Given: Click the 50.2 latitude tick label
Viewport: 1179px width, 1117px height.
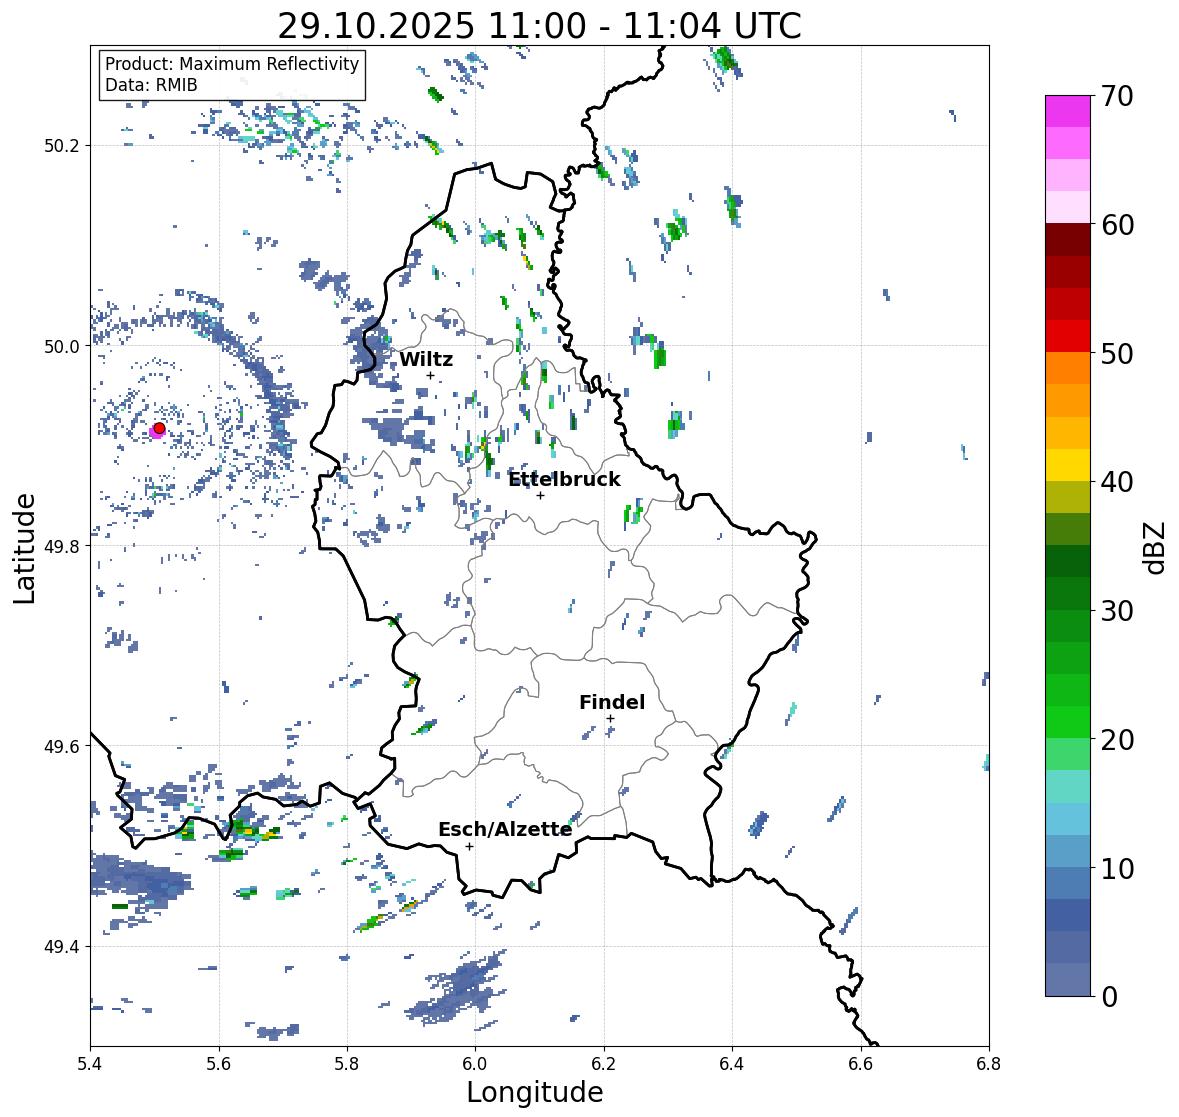Looking at the screenshot, I should tap(62, 146).
